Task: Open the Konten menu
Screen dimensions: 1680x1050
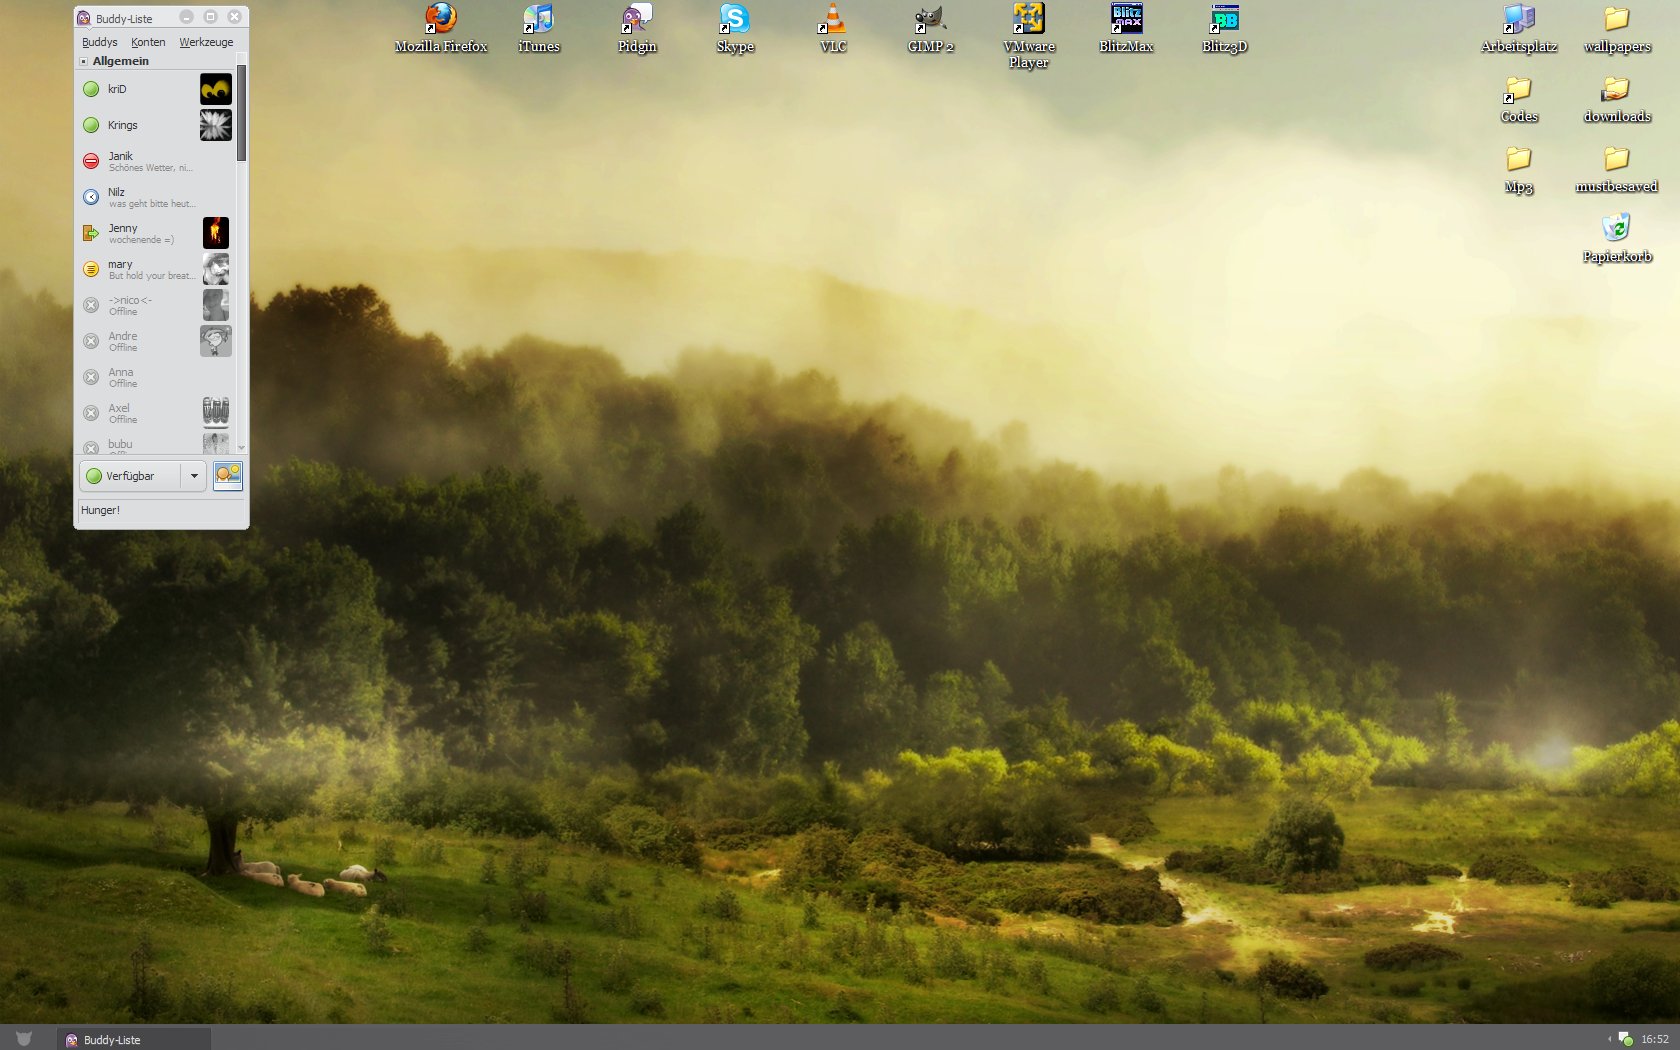Action: point(148,42)
